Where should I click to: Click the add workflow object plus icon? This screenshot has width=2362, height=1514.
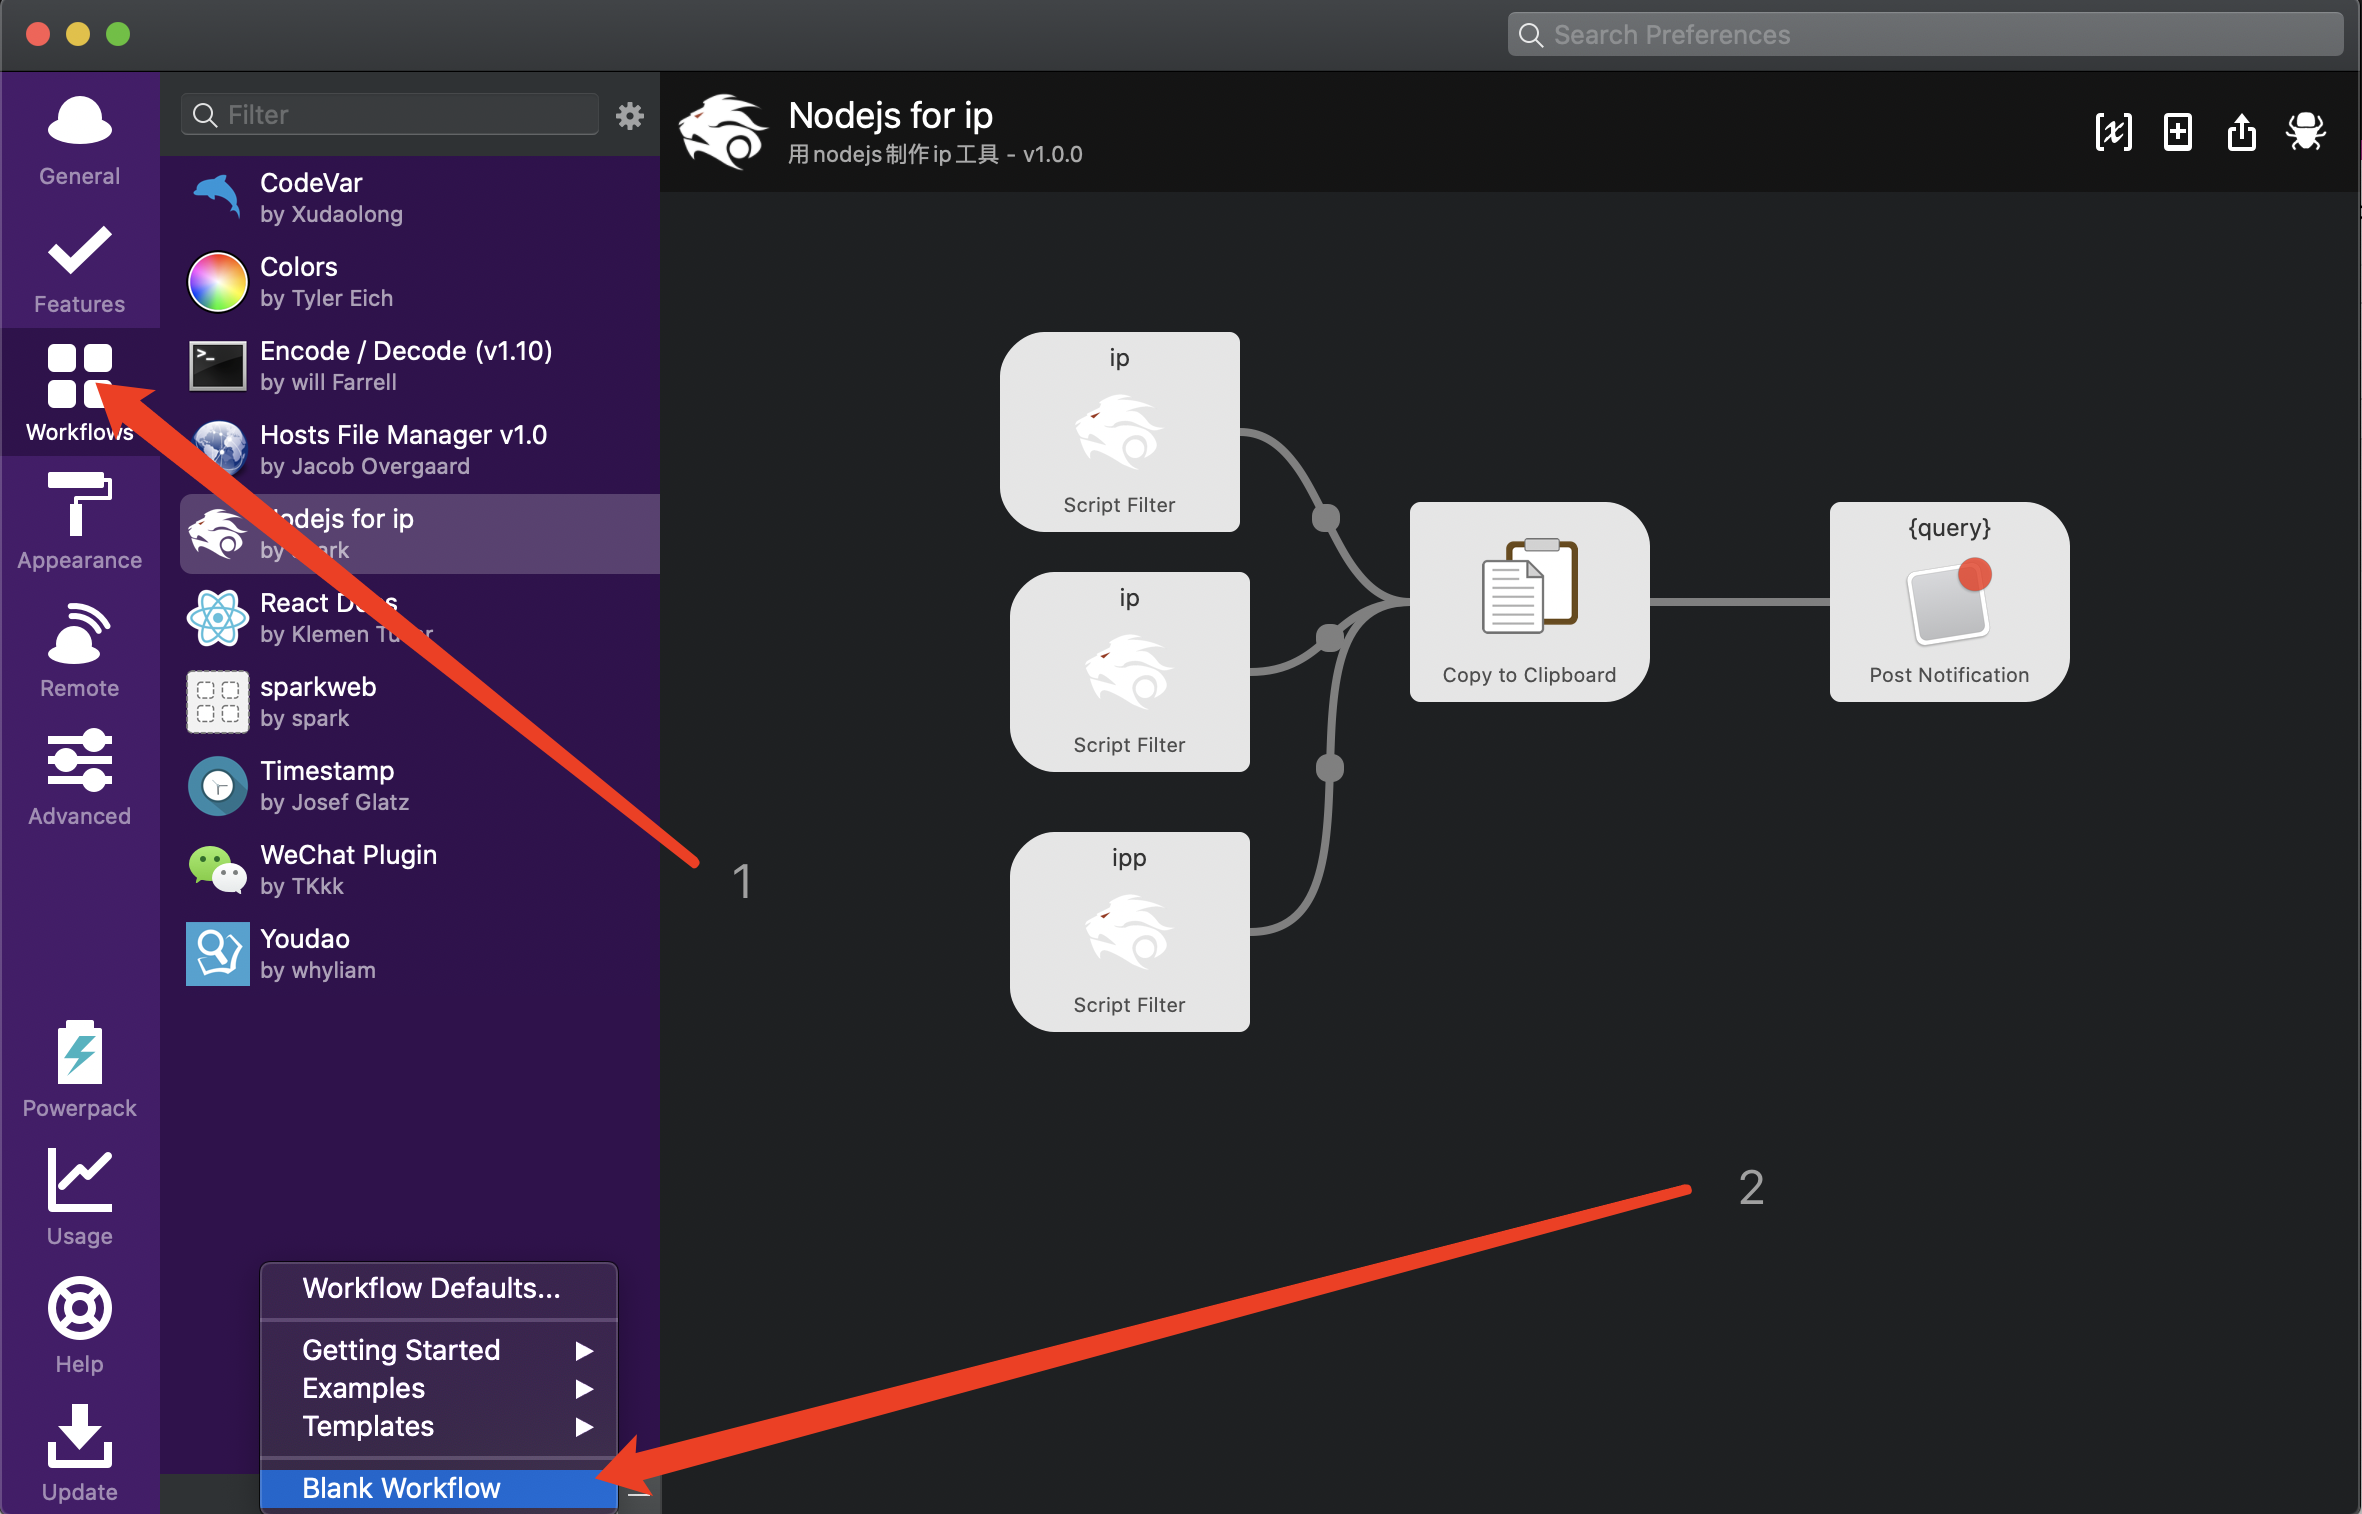pos(2177,132)
